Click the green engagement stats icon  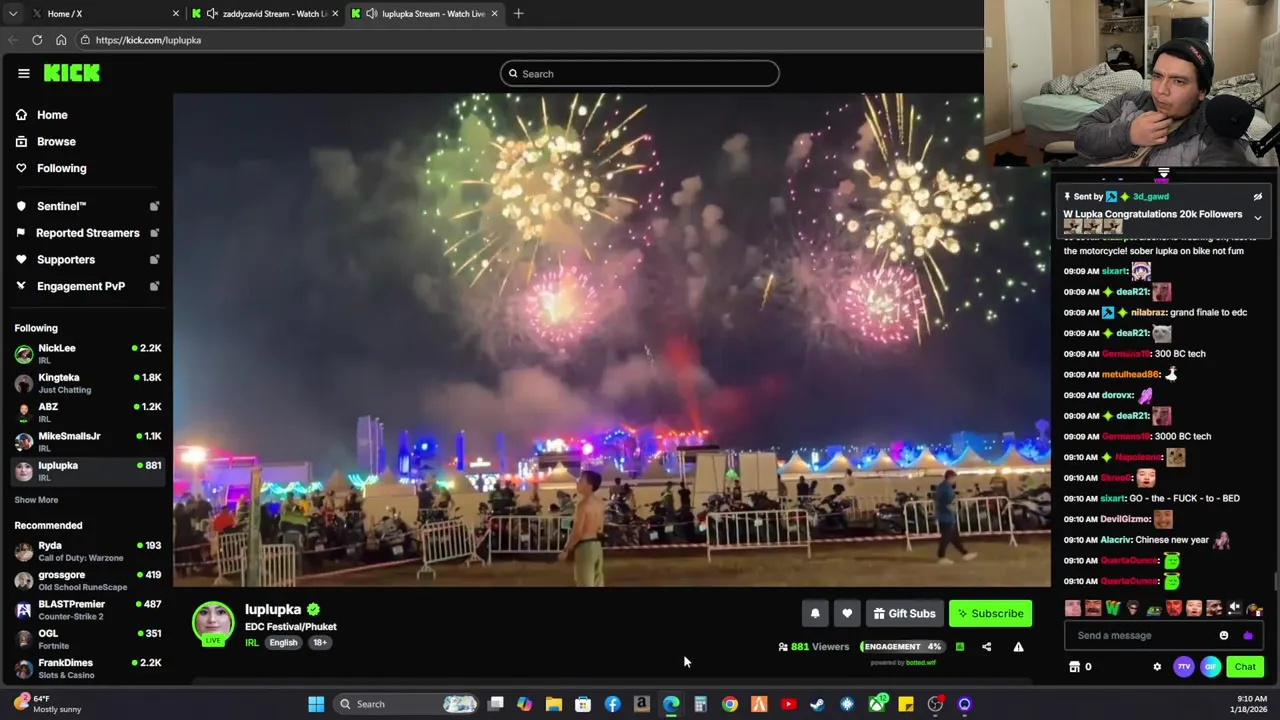pos(959,647)
